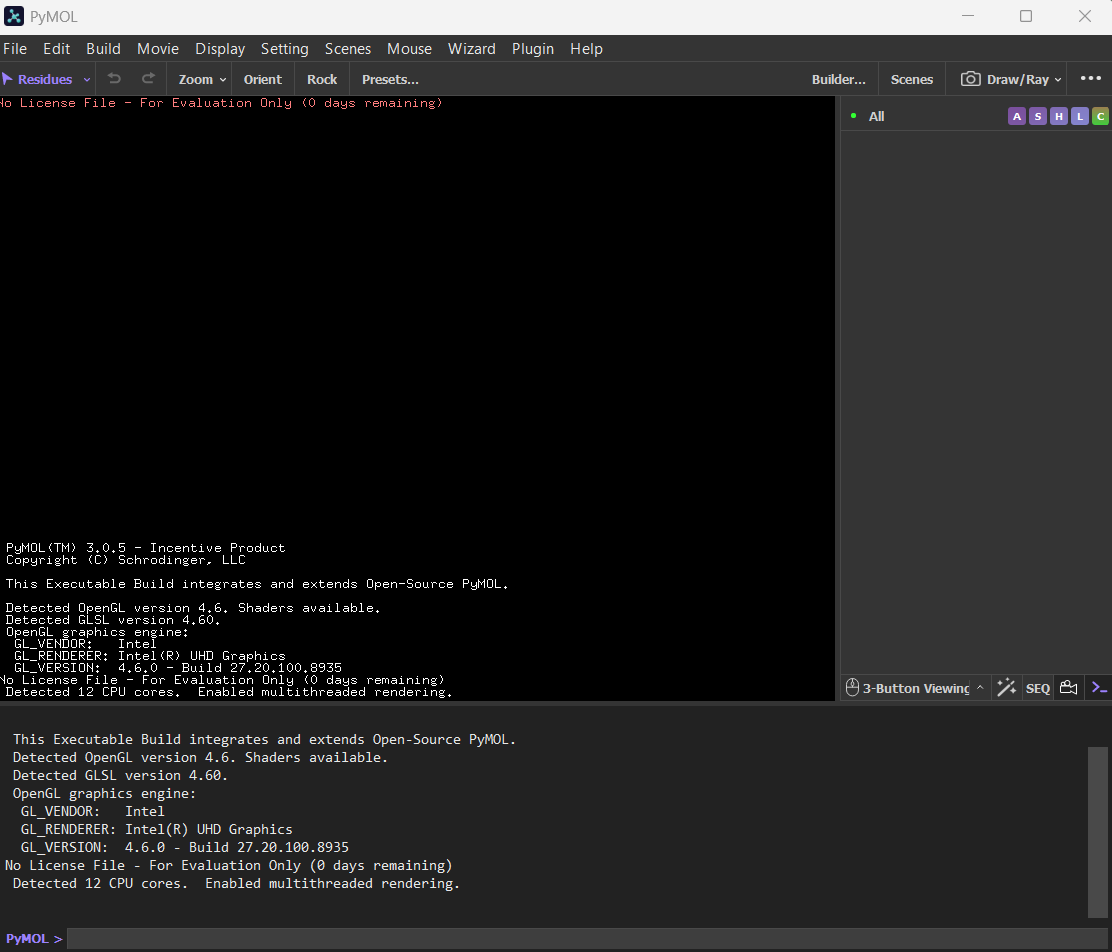This screenshot has width=1112, height=952.
Task: Open the Zoom dropdown
Action: click(x=202, y=79)
